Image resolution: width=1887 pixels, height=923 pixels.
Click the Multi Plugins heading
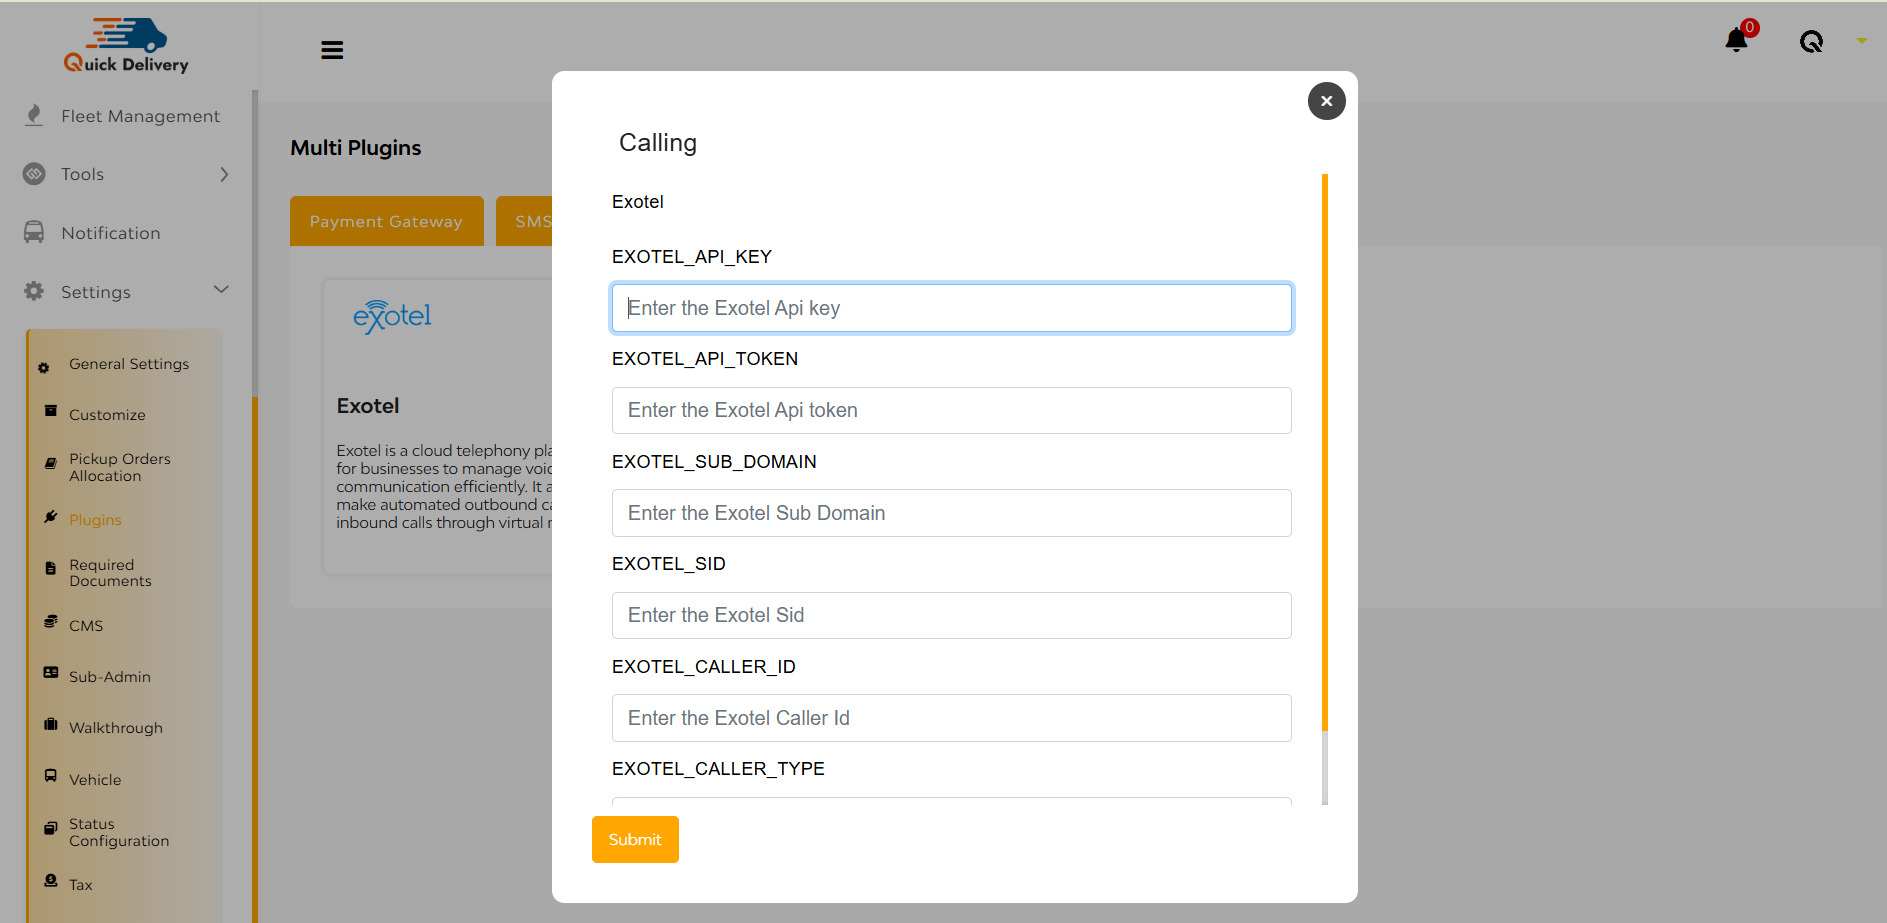tap(356, 148)
